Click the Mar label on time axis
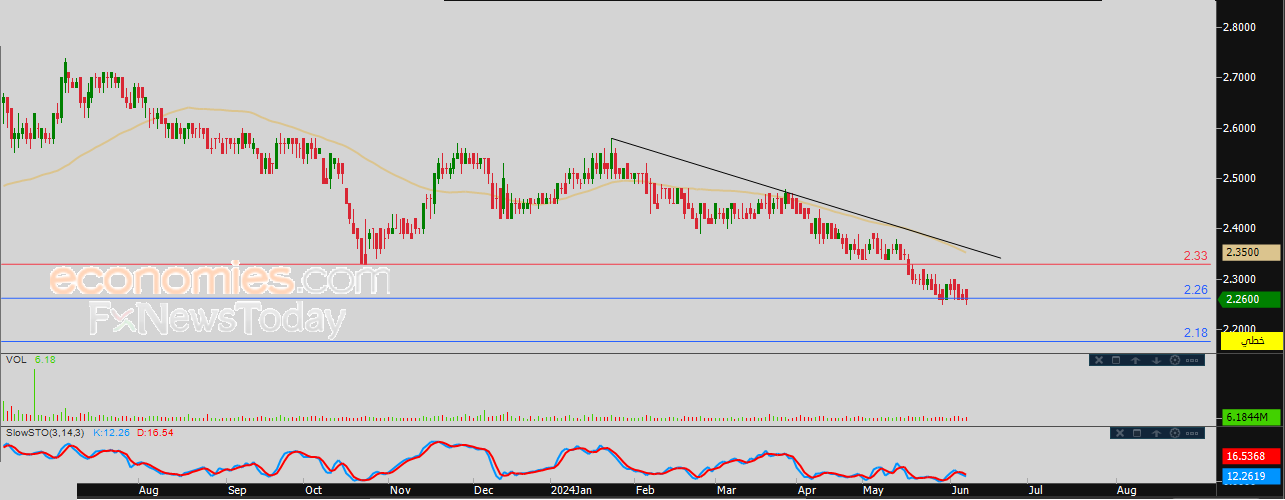The height and width of the screenshot is (500, 1285). (728, 491)
